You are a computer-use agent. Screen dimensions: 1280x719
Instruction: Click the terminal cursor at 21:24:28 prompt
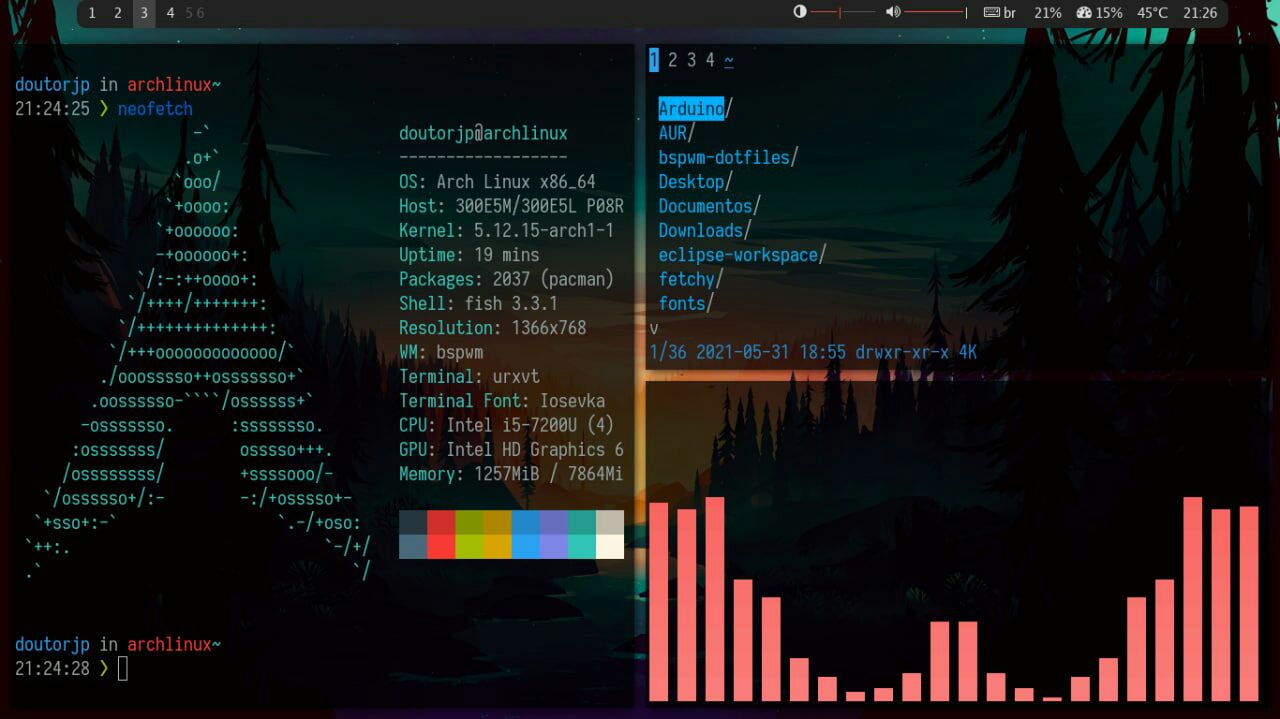pos(123,669)
